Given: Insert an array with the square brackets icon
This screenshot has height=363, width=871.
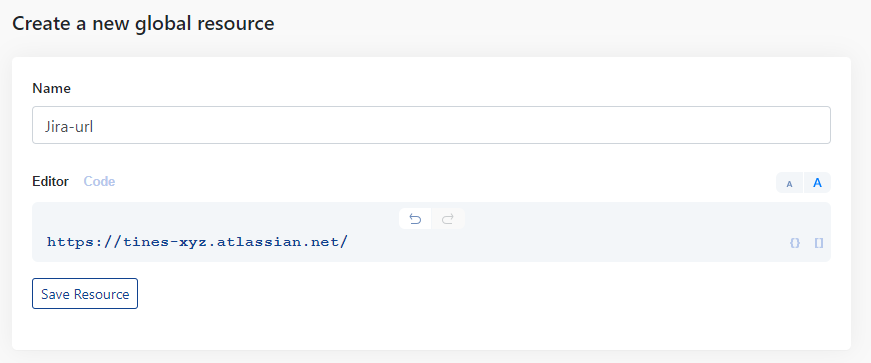Looking at the screenshot, I should (819, 243).
